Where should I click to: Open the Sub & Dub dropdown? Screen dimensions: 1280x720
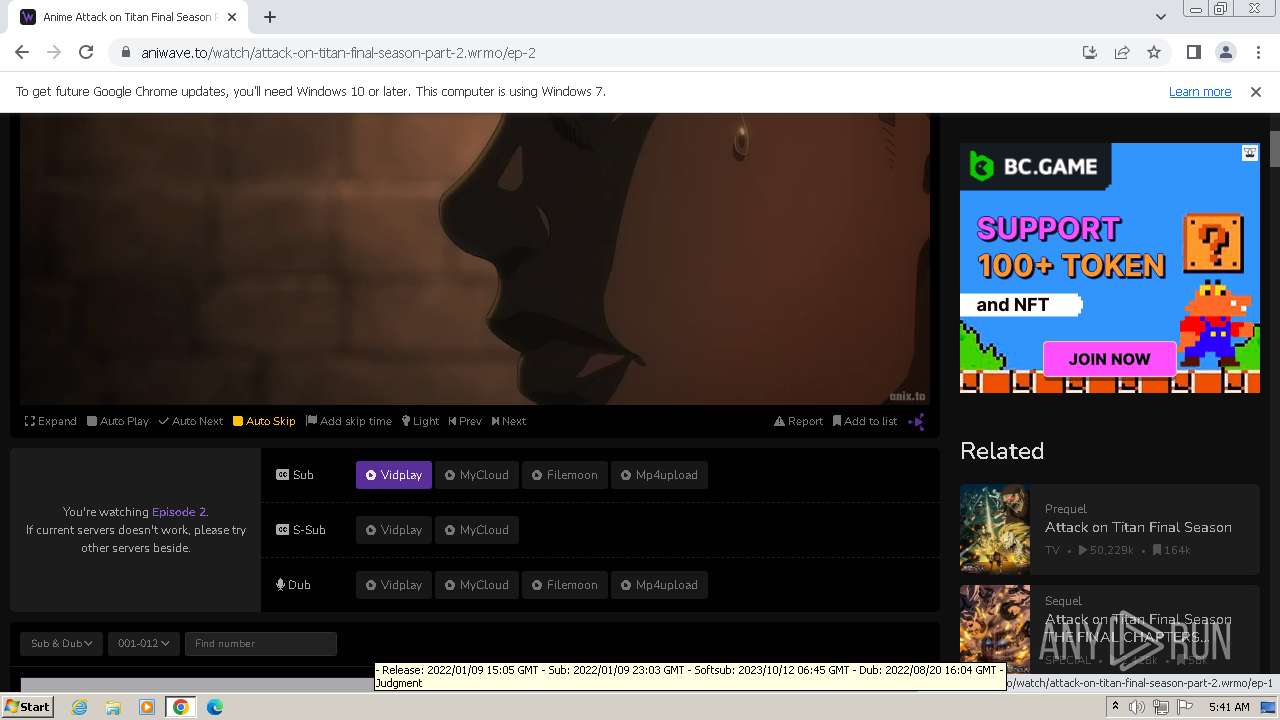pos(62,643)
